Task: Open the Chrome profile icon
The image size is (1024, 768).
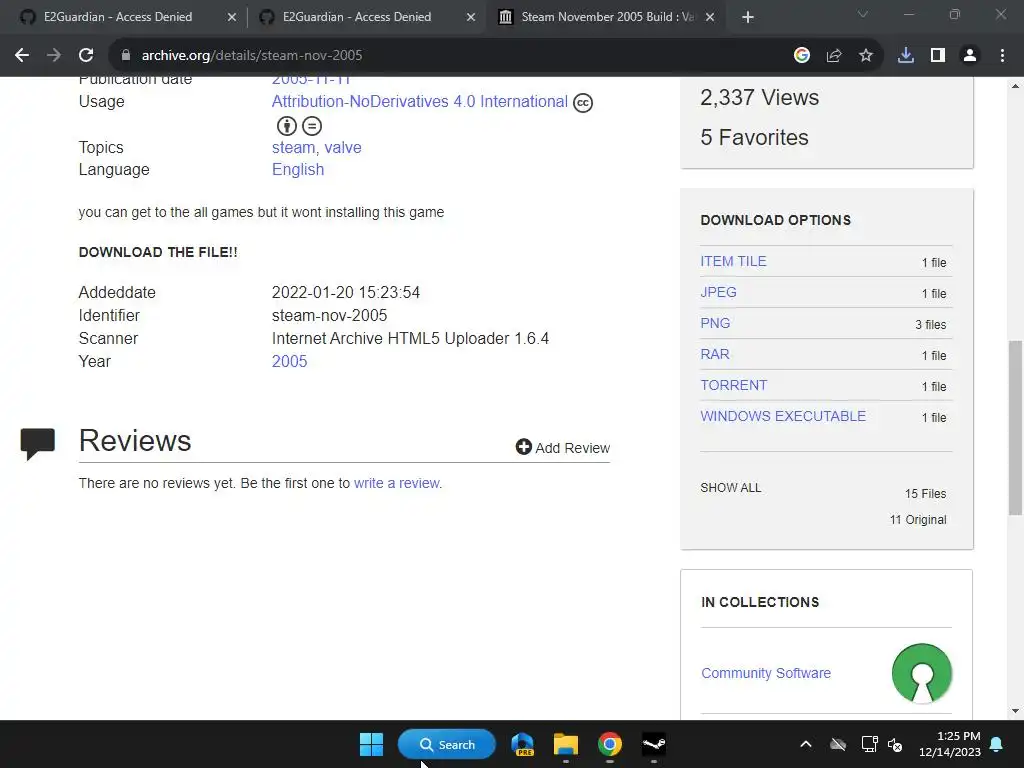Action: point(970,56)
